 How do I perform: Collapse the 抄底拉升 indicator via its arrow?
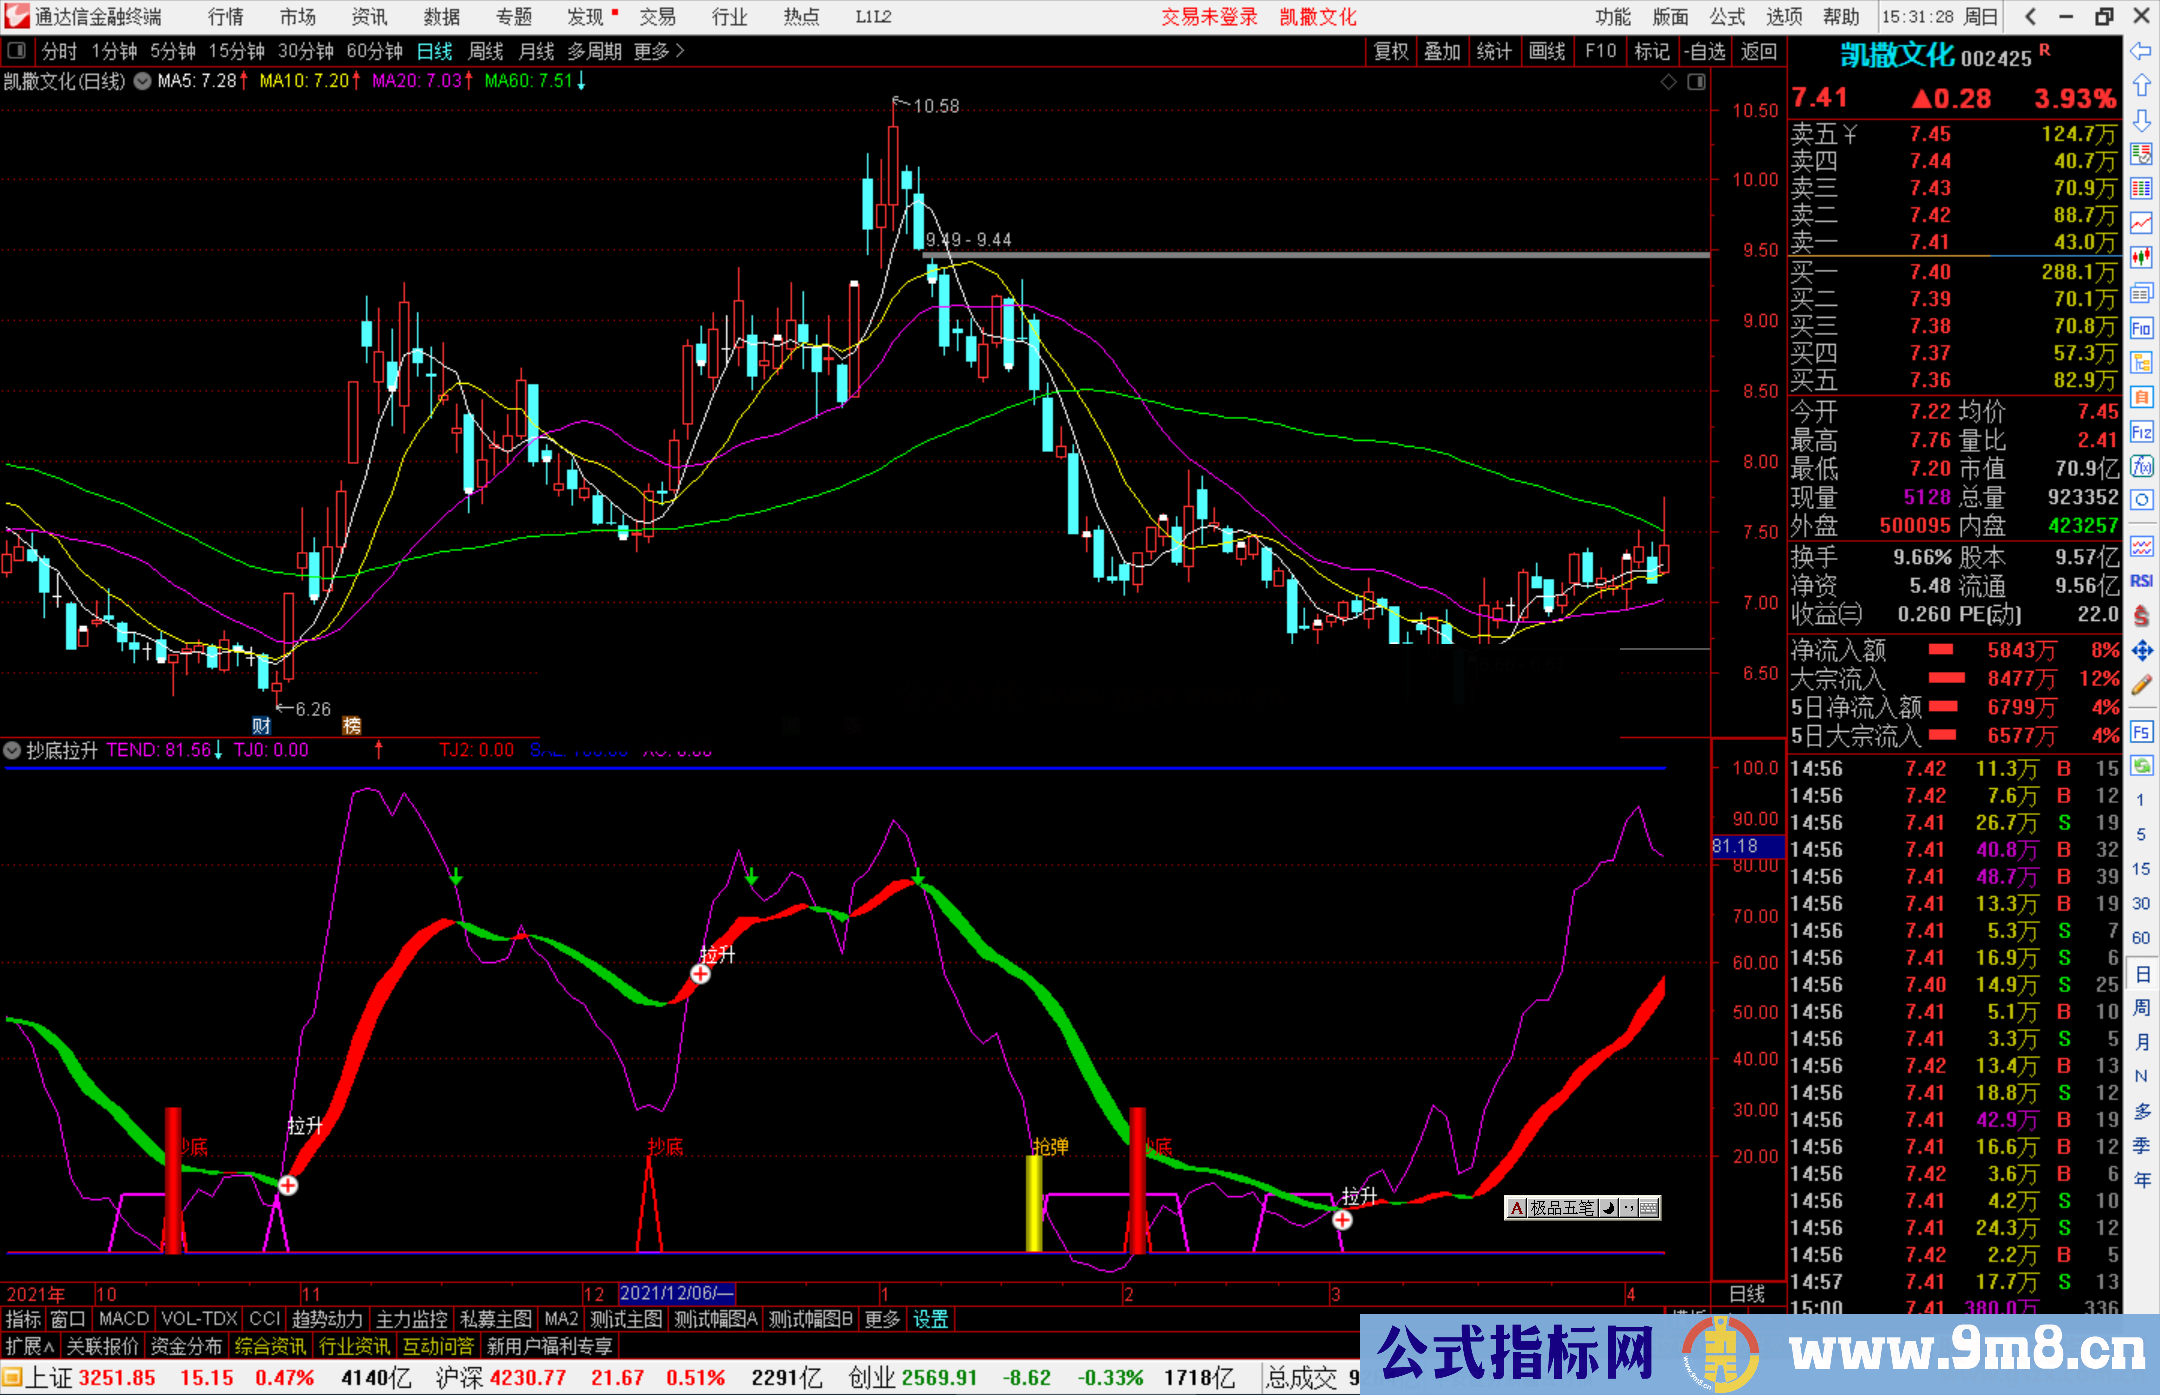click(x=12, y=750)
